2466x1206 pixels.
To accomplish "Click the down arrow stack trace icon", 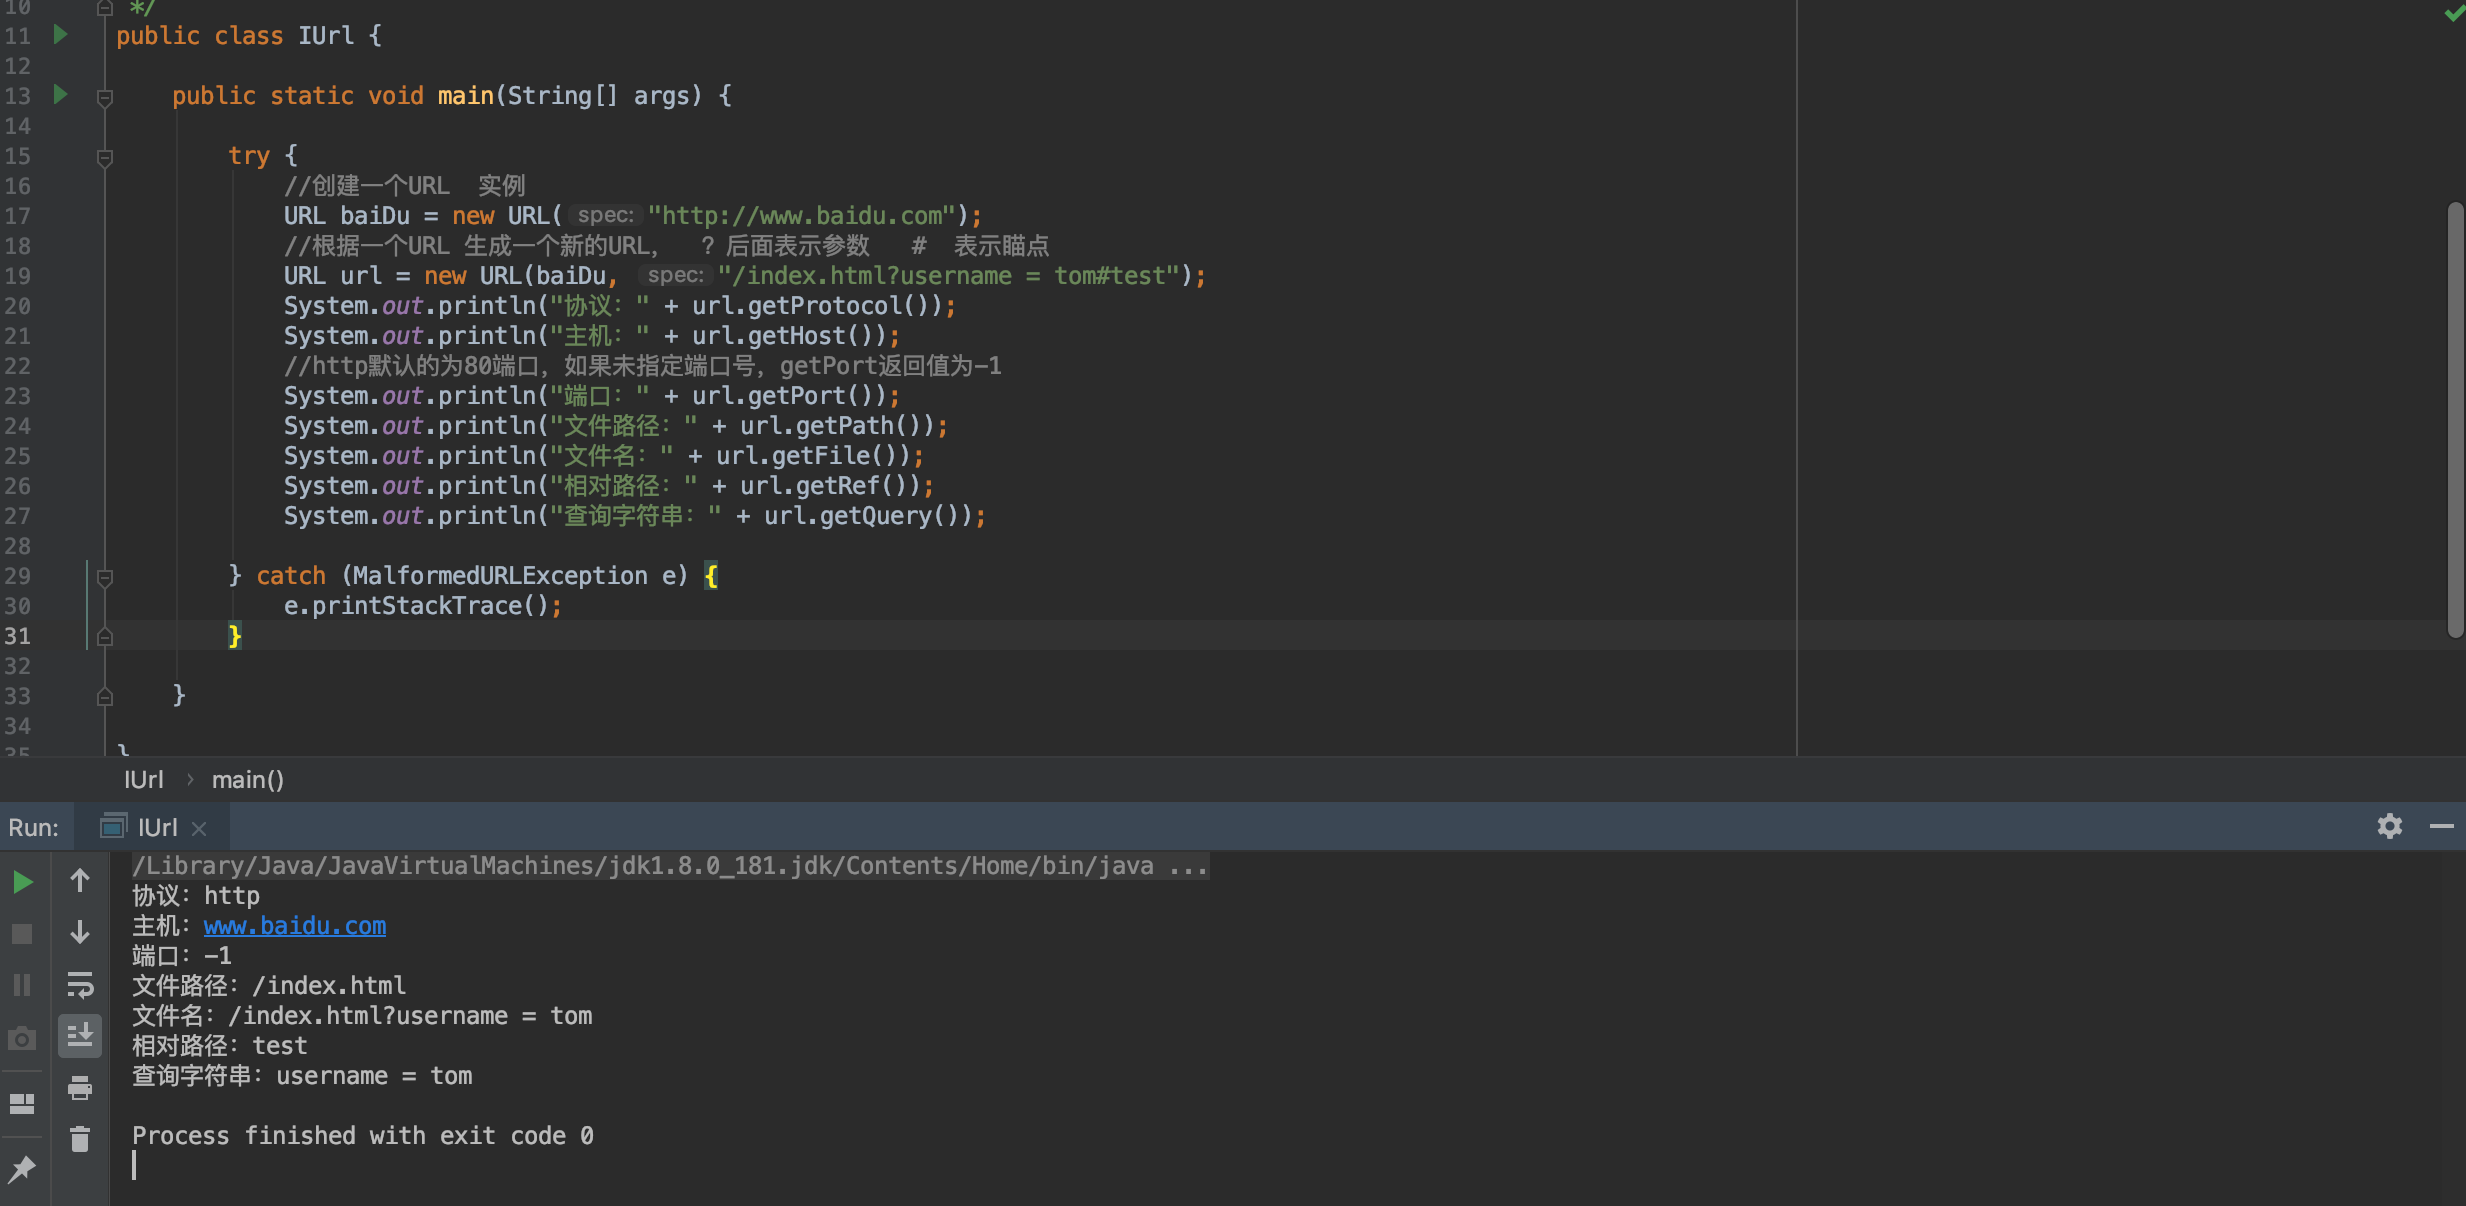I will (x=80, y=932).
